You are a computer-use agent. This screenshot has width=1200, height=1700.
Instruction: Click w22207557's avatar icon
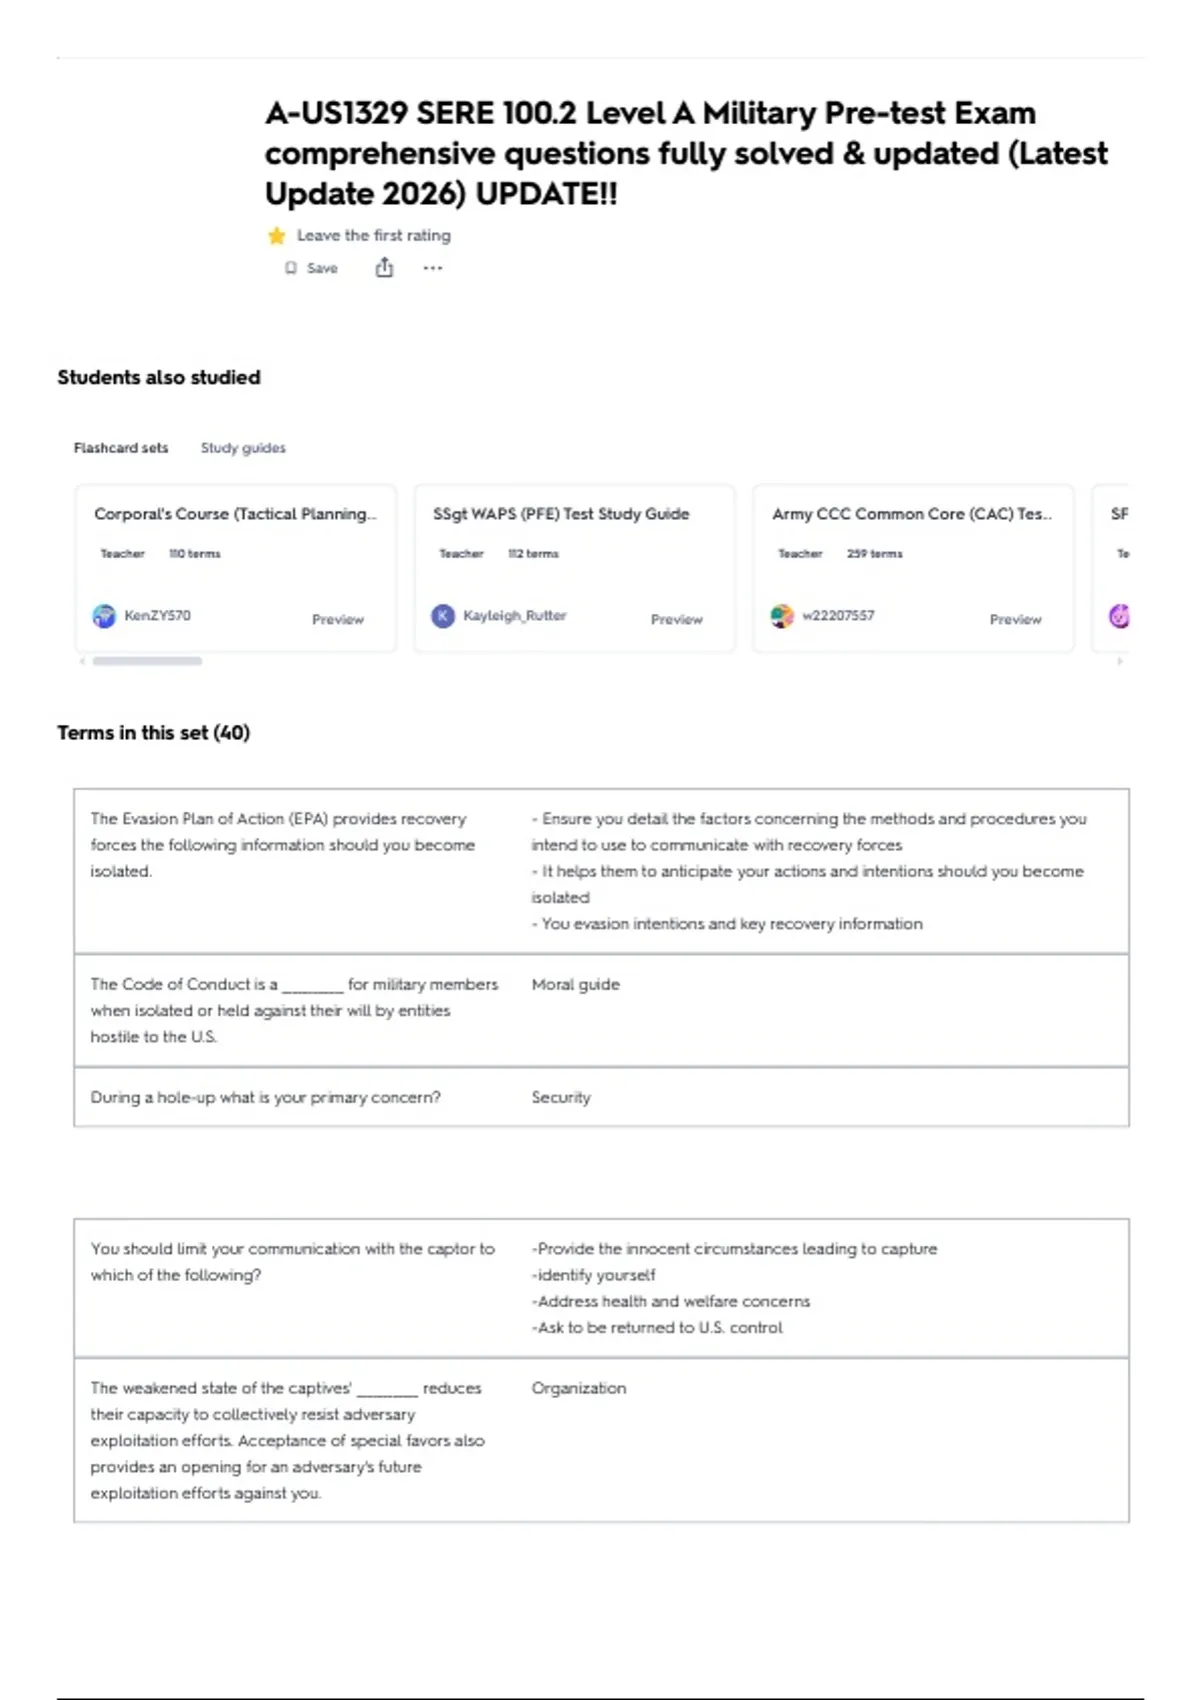782,616
